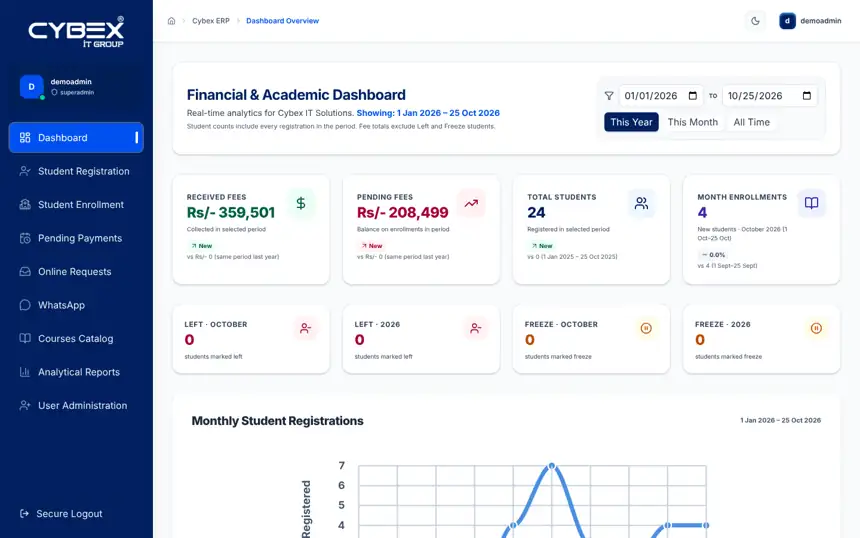The width and height of the screenshot is (860, 538).
Task: Click book icon on Month Enrollments card
Action: tap(811, 203)
